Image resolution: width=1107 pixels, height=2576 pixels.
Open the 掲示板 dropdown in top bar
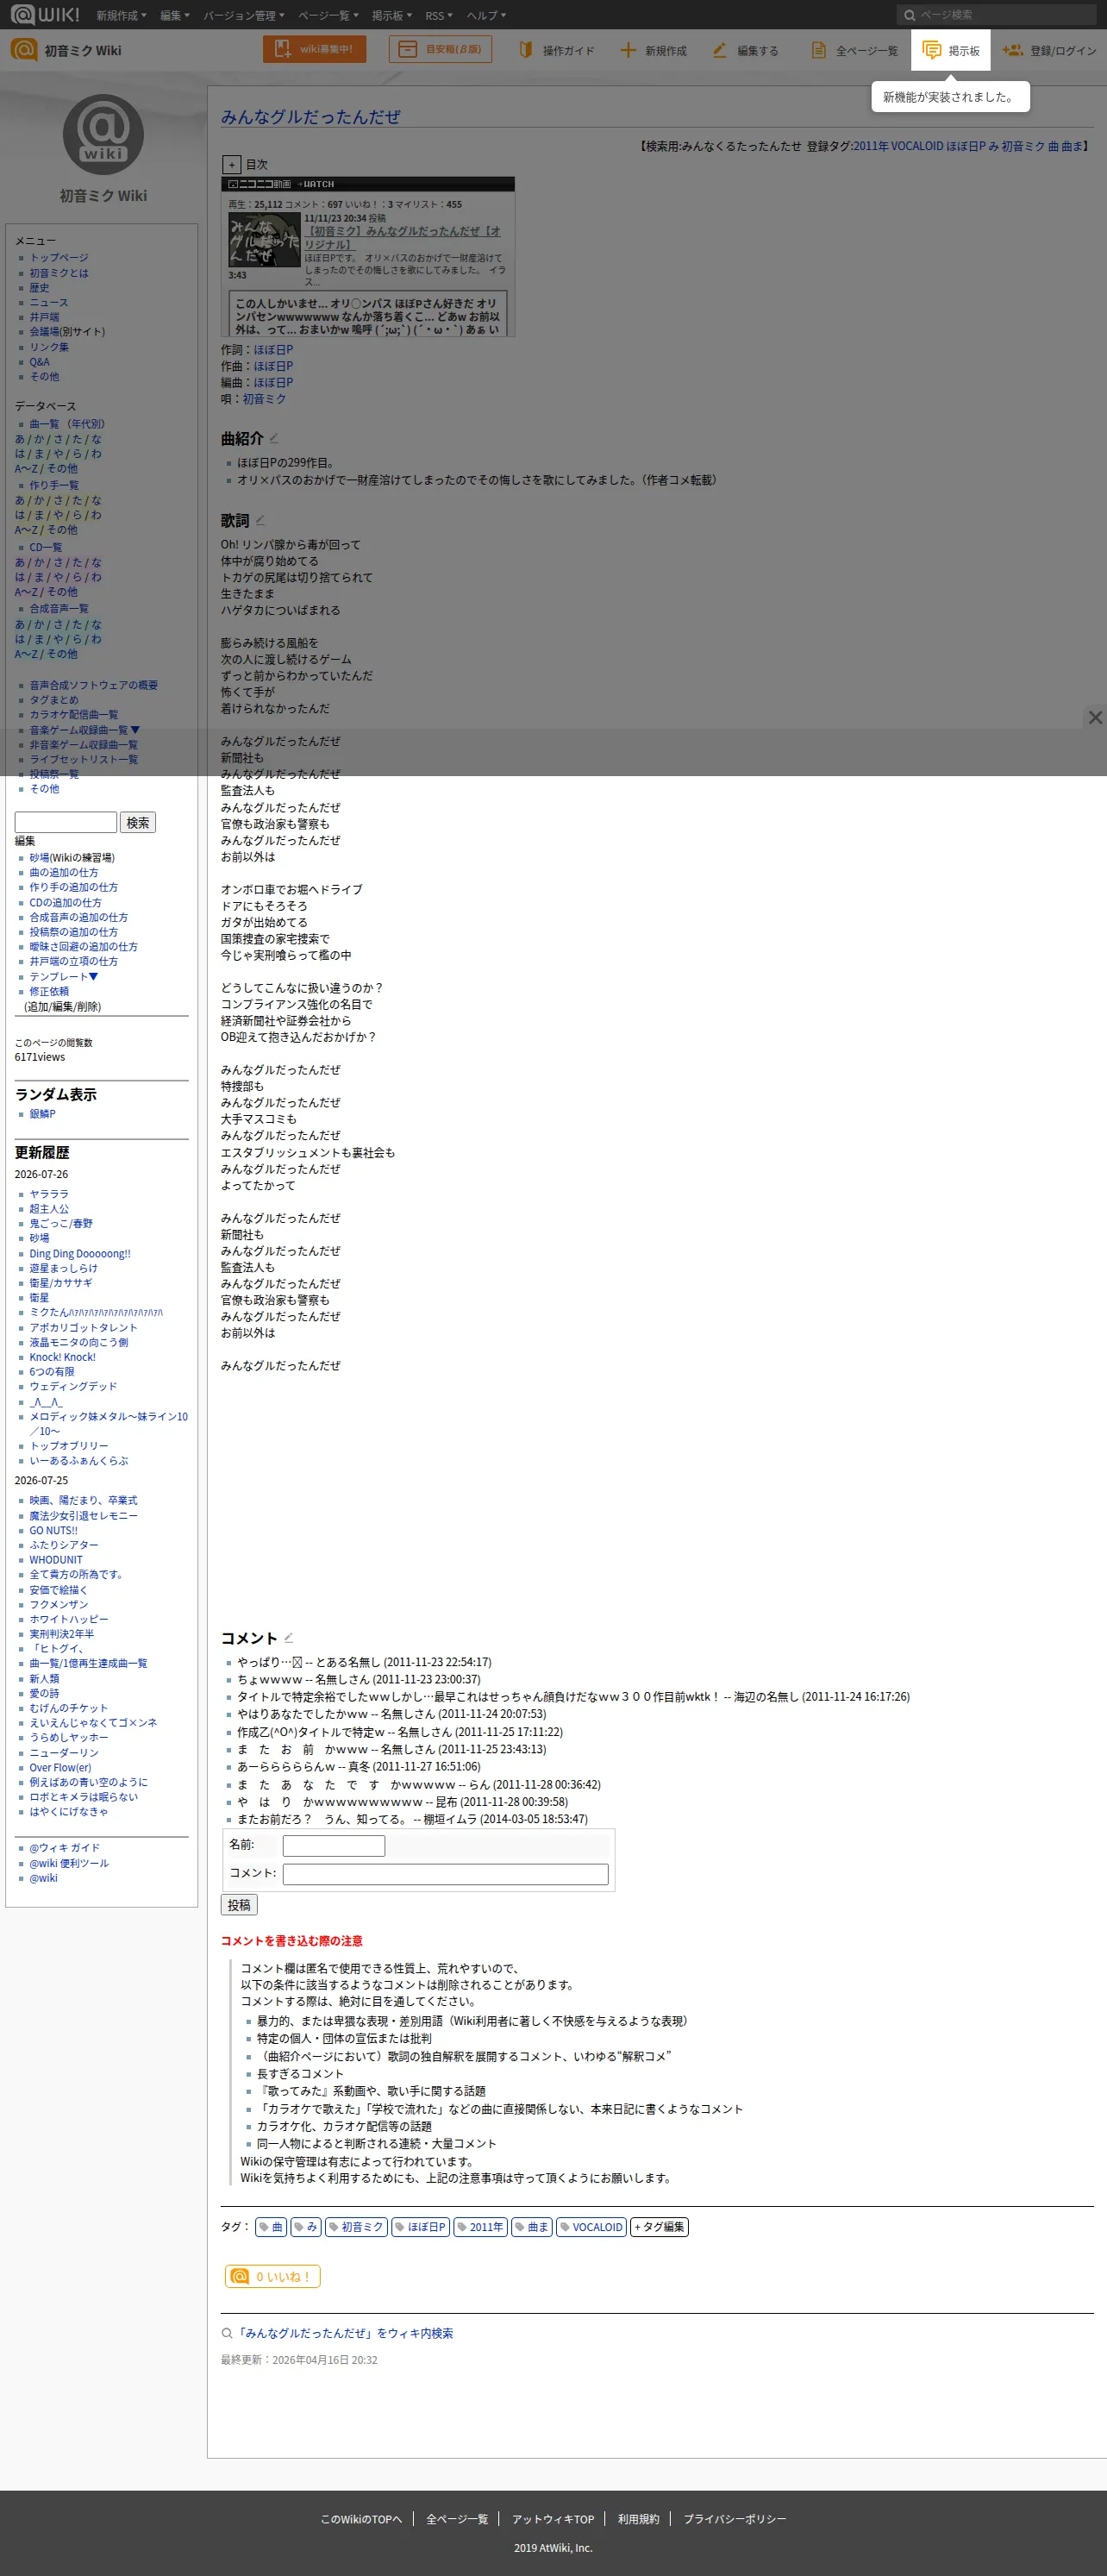(392, 15)
